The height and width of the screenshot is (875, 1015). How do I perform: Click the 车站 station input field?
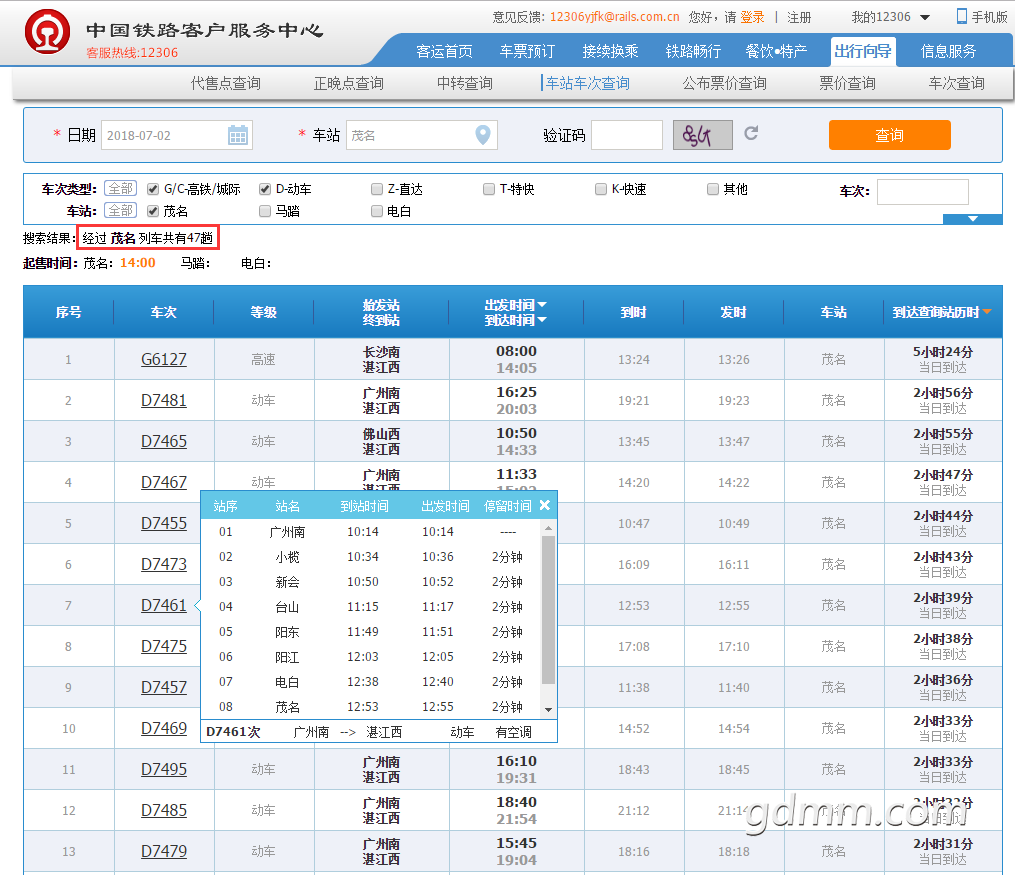[421, 135]
